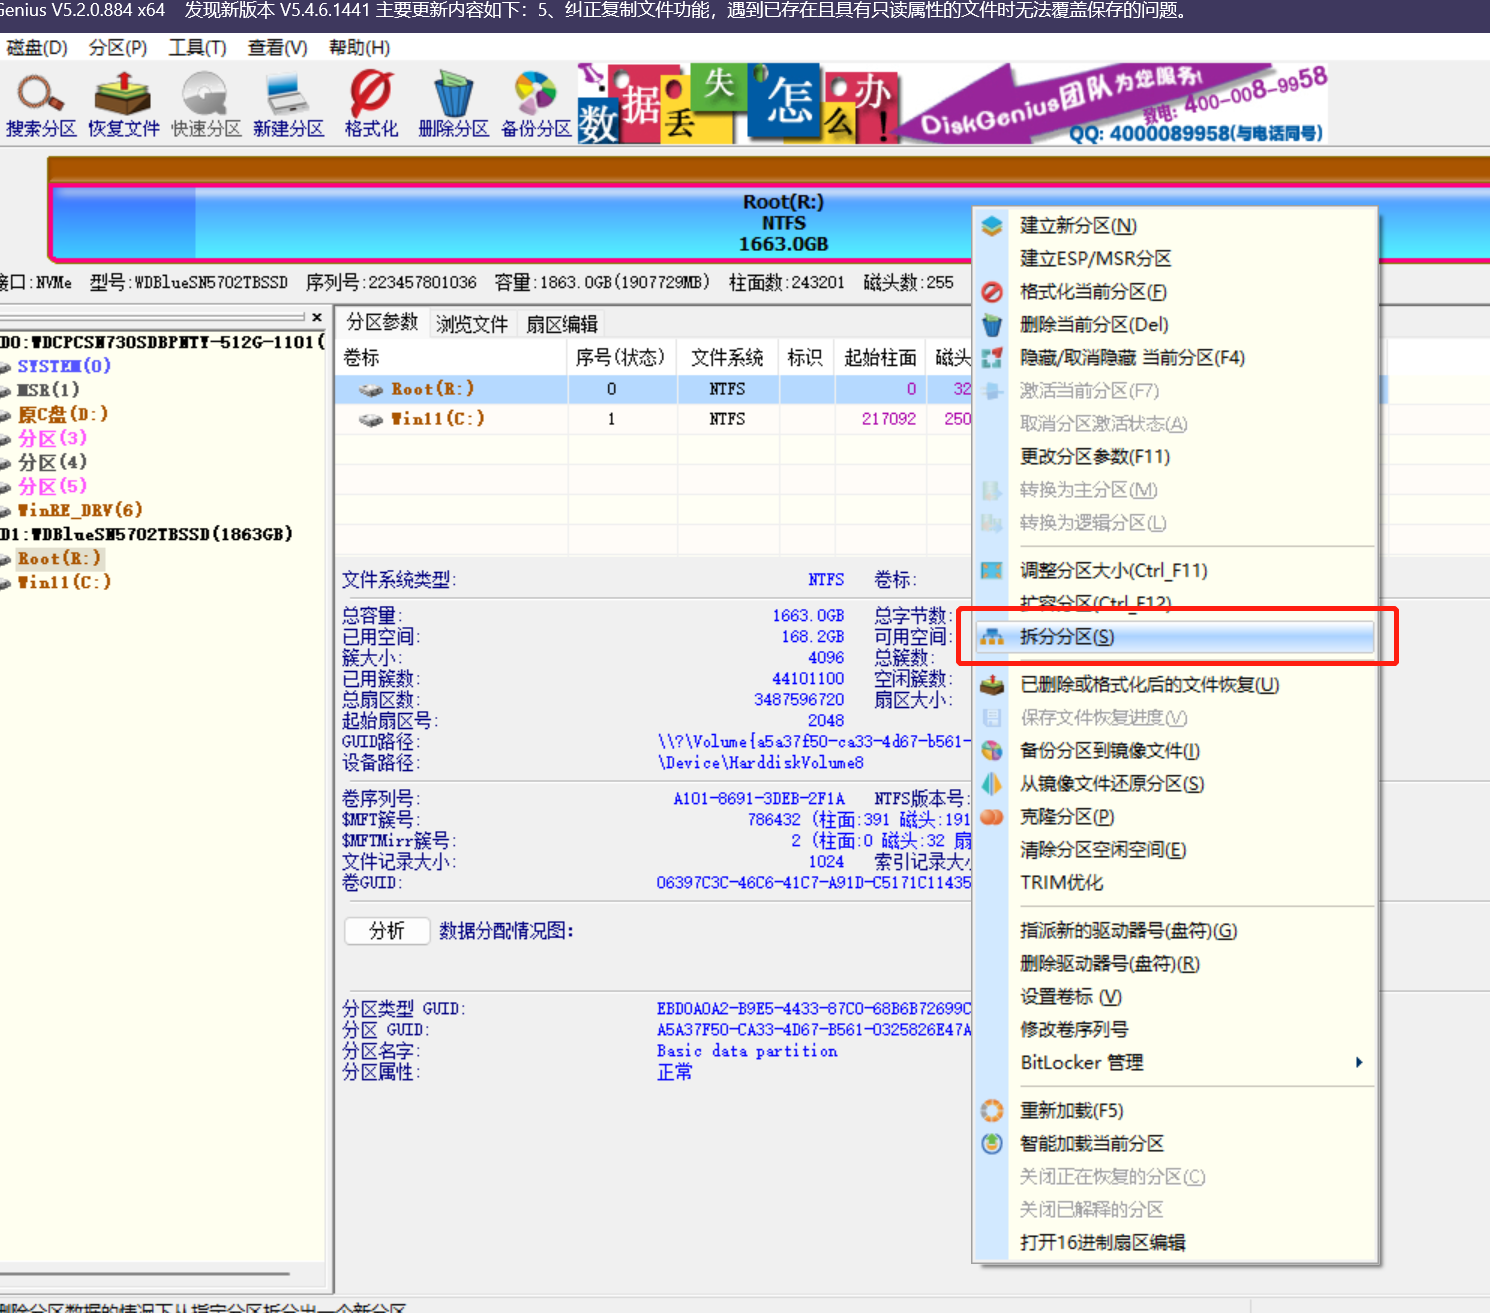Screen dimensions: 1490x1313
Task: Open the 帮助(H) menu
Action: pyautogui.click(x=359, y=48)
